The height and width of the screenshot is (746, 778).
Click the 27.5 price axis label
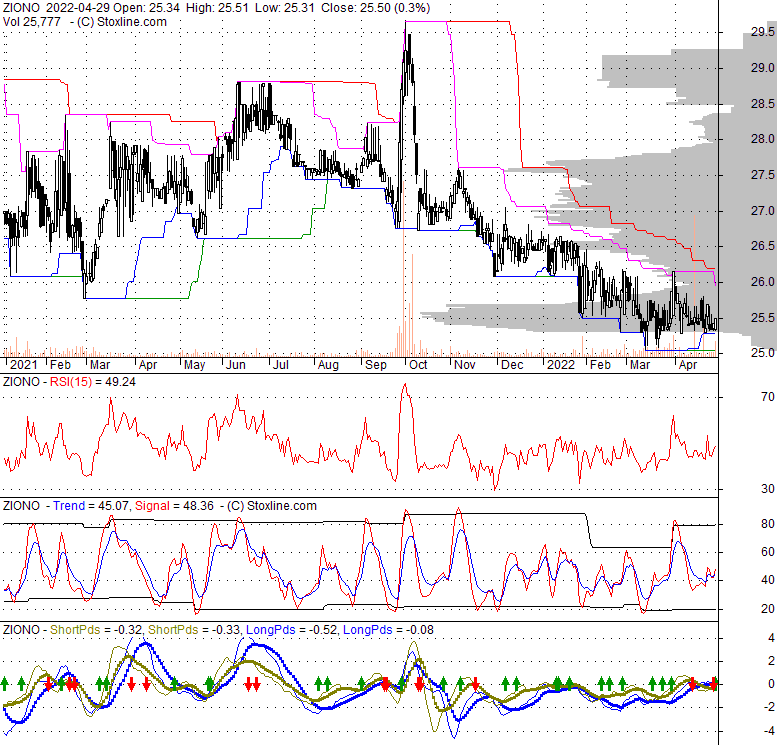pyautogui.click(x=762, y=175)
